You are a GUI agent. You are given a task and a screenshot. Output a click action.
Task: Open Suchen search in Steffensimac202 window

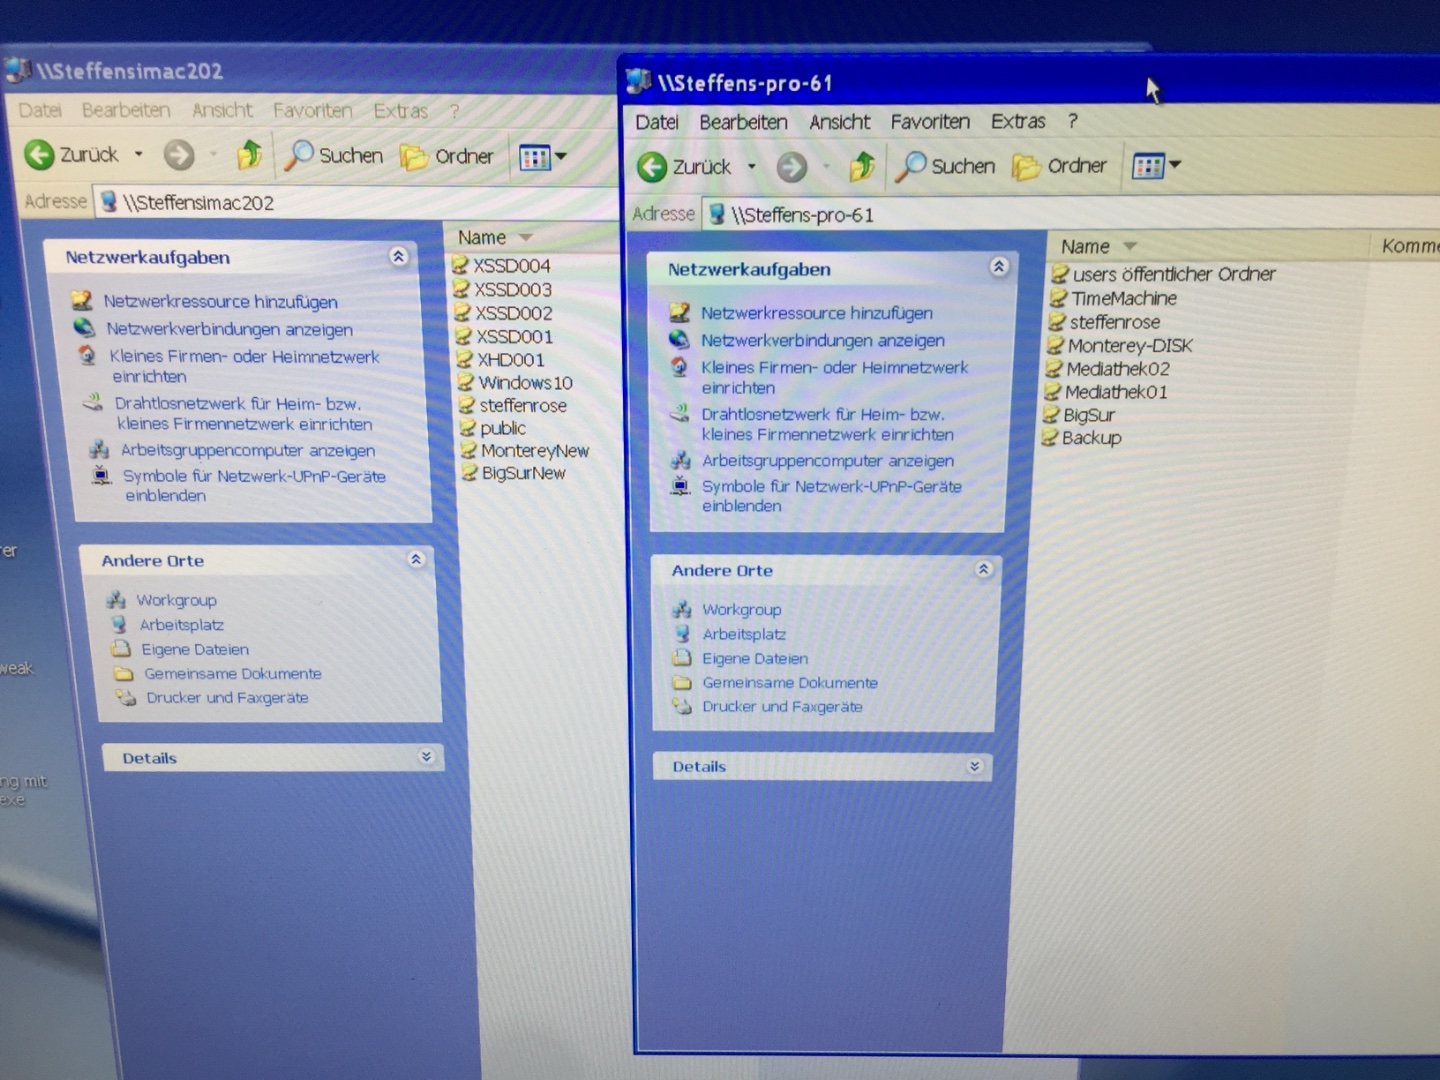[334, 155]
